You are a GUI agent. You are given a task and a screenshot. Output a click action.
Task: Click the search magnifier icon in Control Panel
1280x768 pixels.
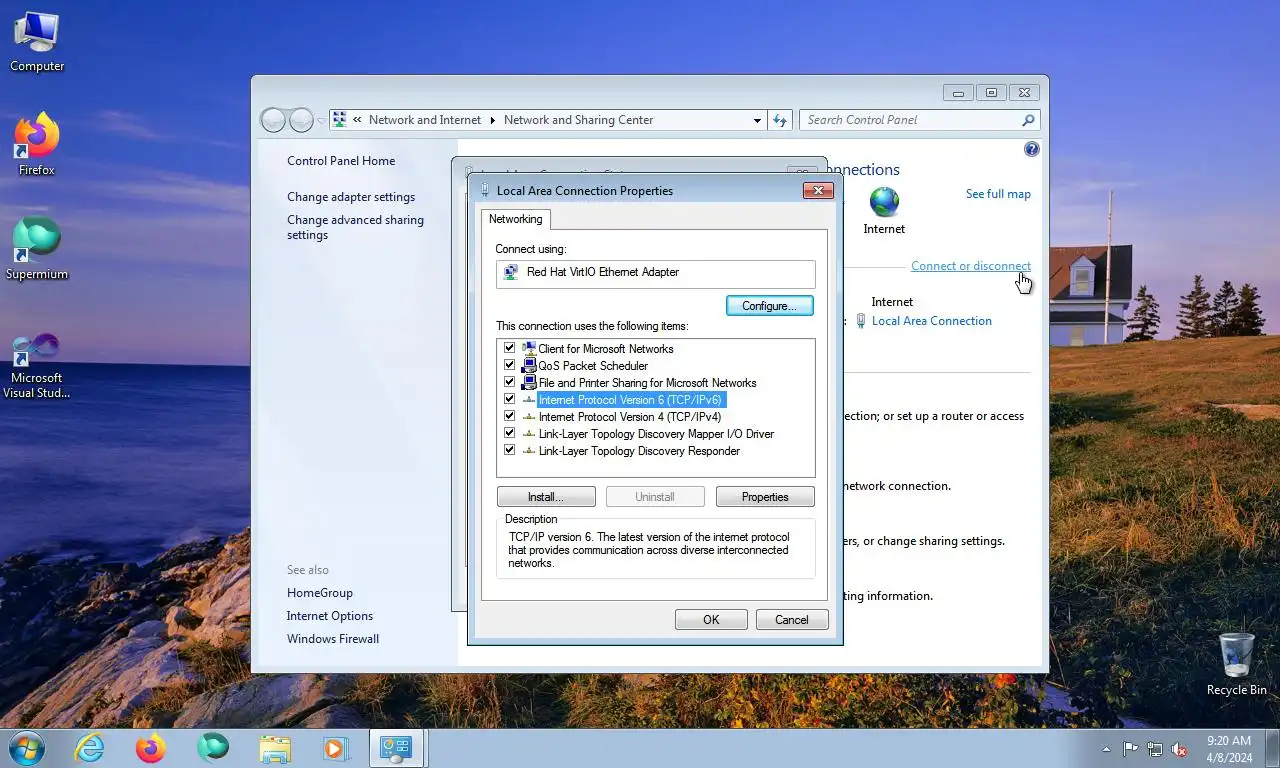click(1028, 120)
